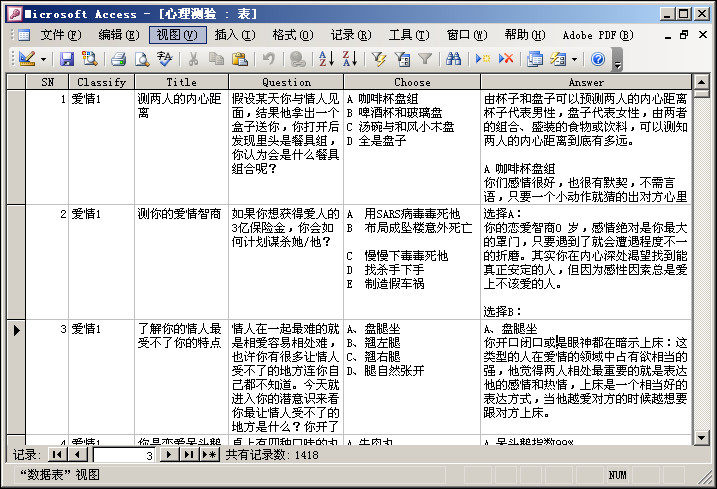Screen dimensions: 717x489
Task: Expand the Toolbar Options arrow
Action: click(617, 60)
